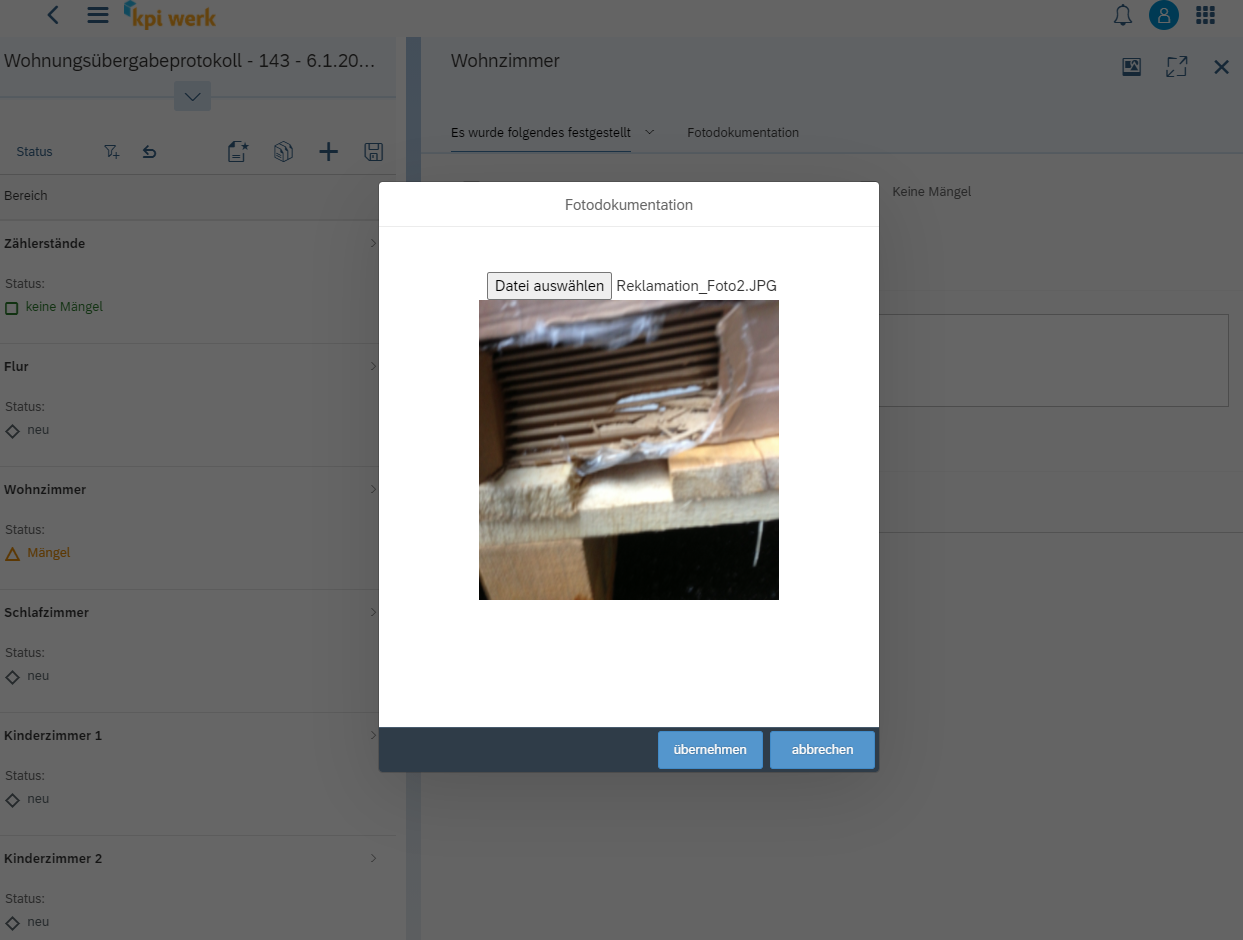The height and width of the screenshot is (940, 1243).
Task: Click the Reklamation_Foto2 photo thumbnail
Action: tap(629, 449)
